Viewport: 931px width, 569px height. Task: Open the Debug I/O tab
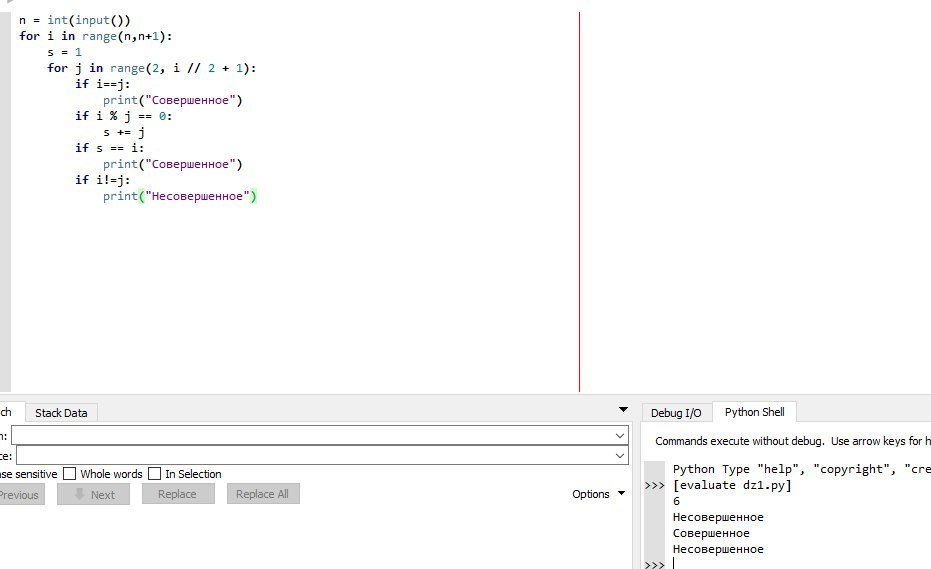click(676, 413)
